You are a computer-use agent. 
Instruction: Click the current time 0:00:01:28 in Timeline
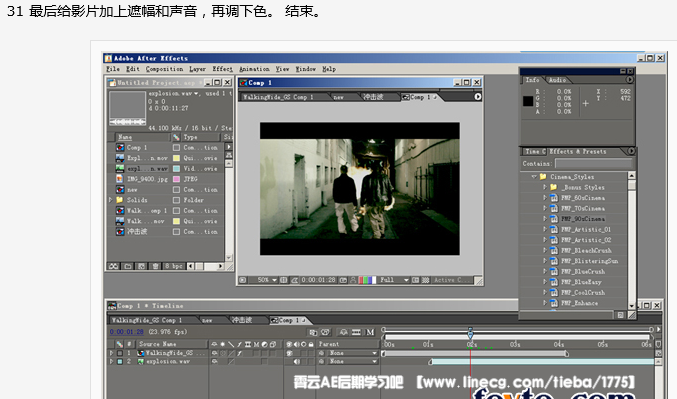point(126,332)
